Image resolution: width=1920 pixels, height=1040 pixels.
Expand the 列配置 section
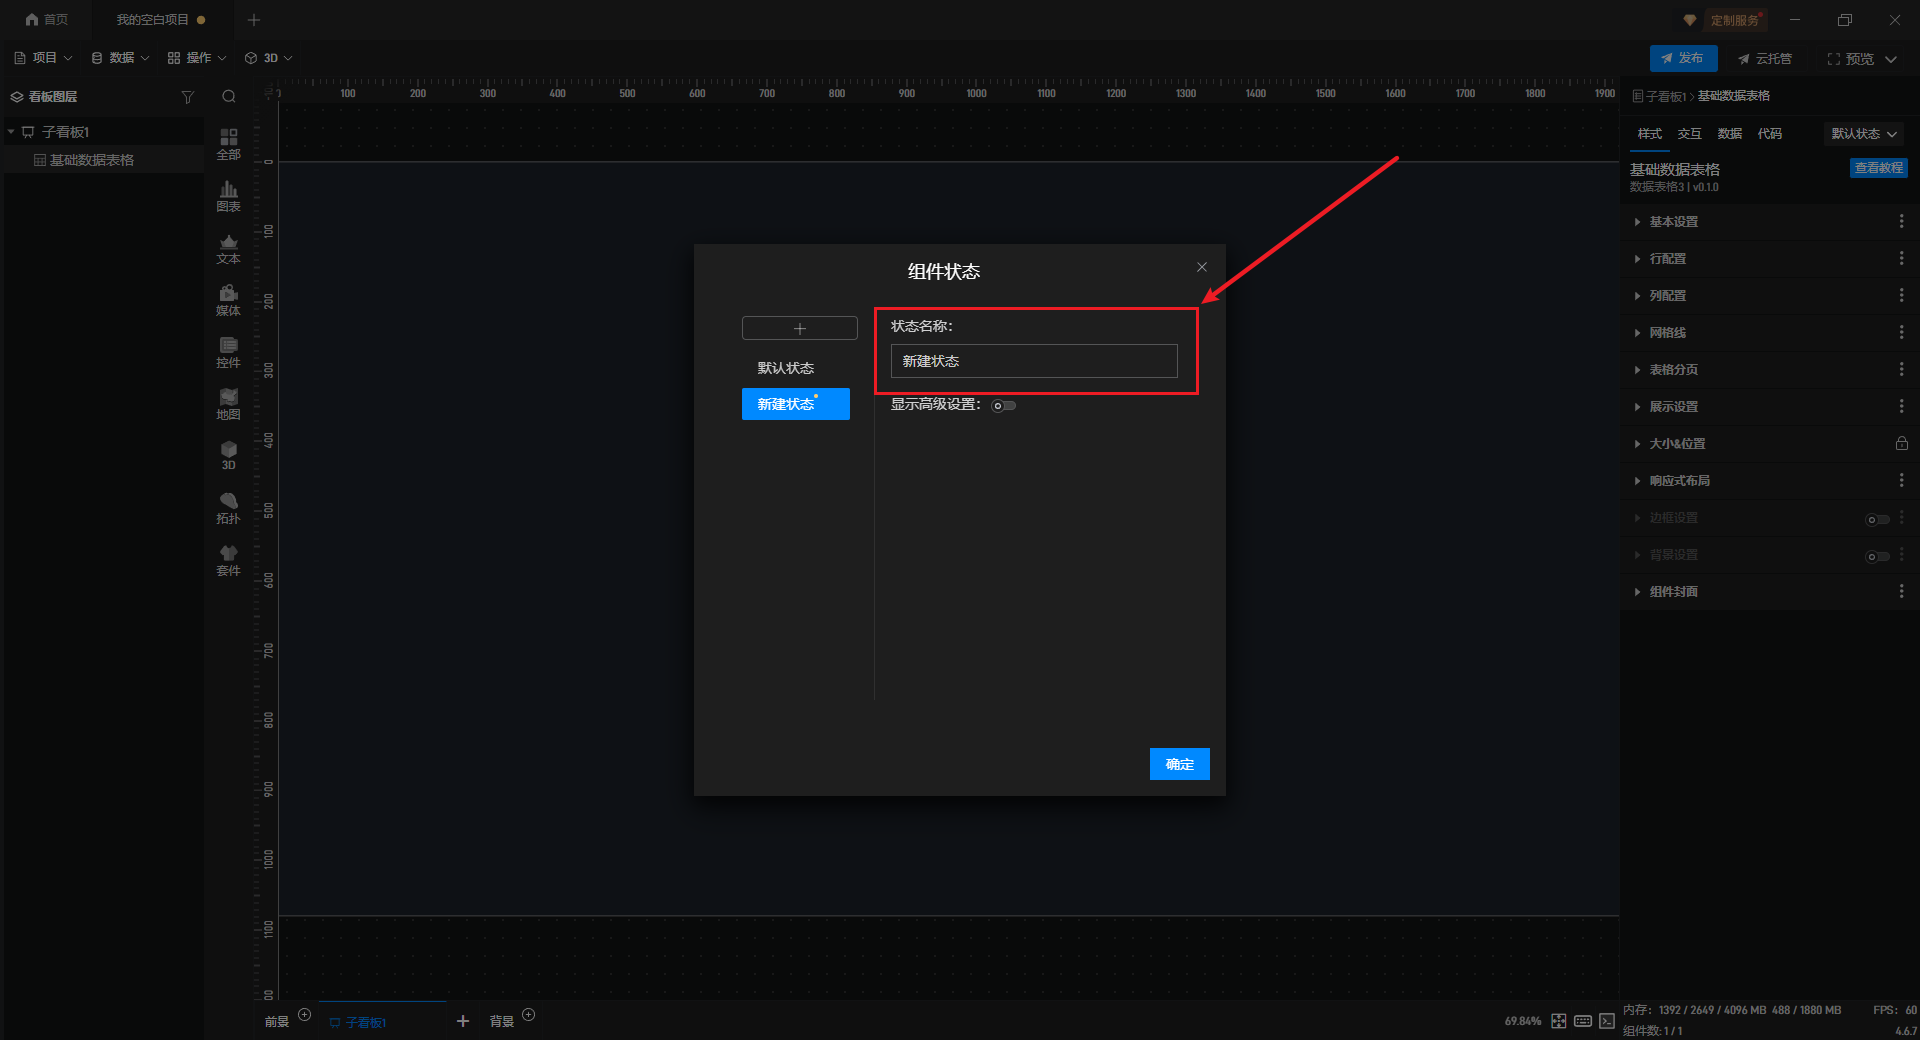pyautogui.click(x=1667, y=296)
